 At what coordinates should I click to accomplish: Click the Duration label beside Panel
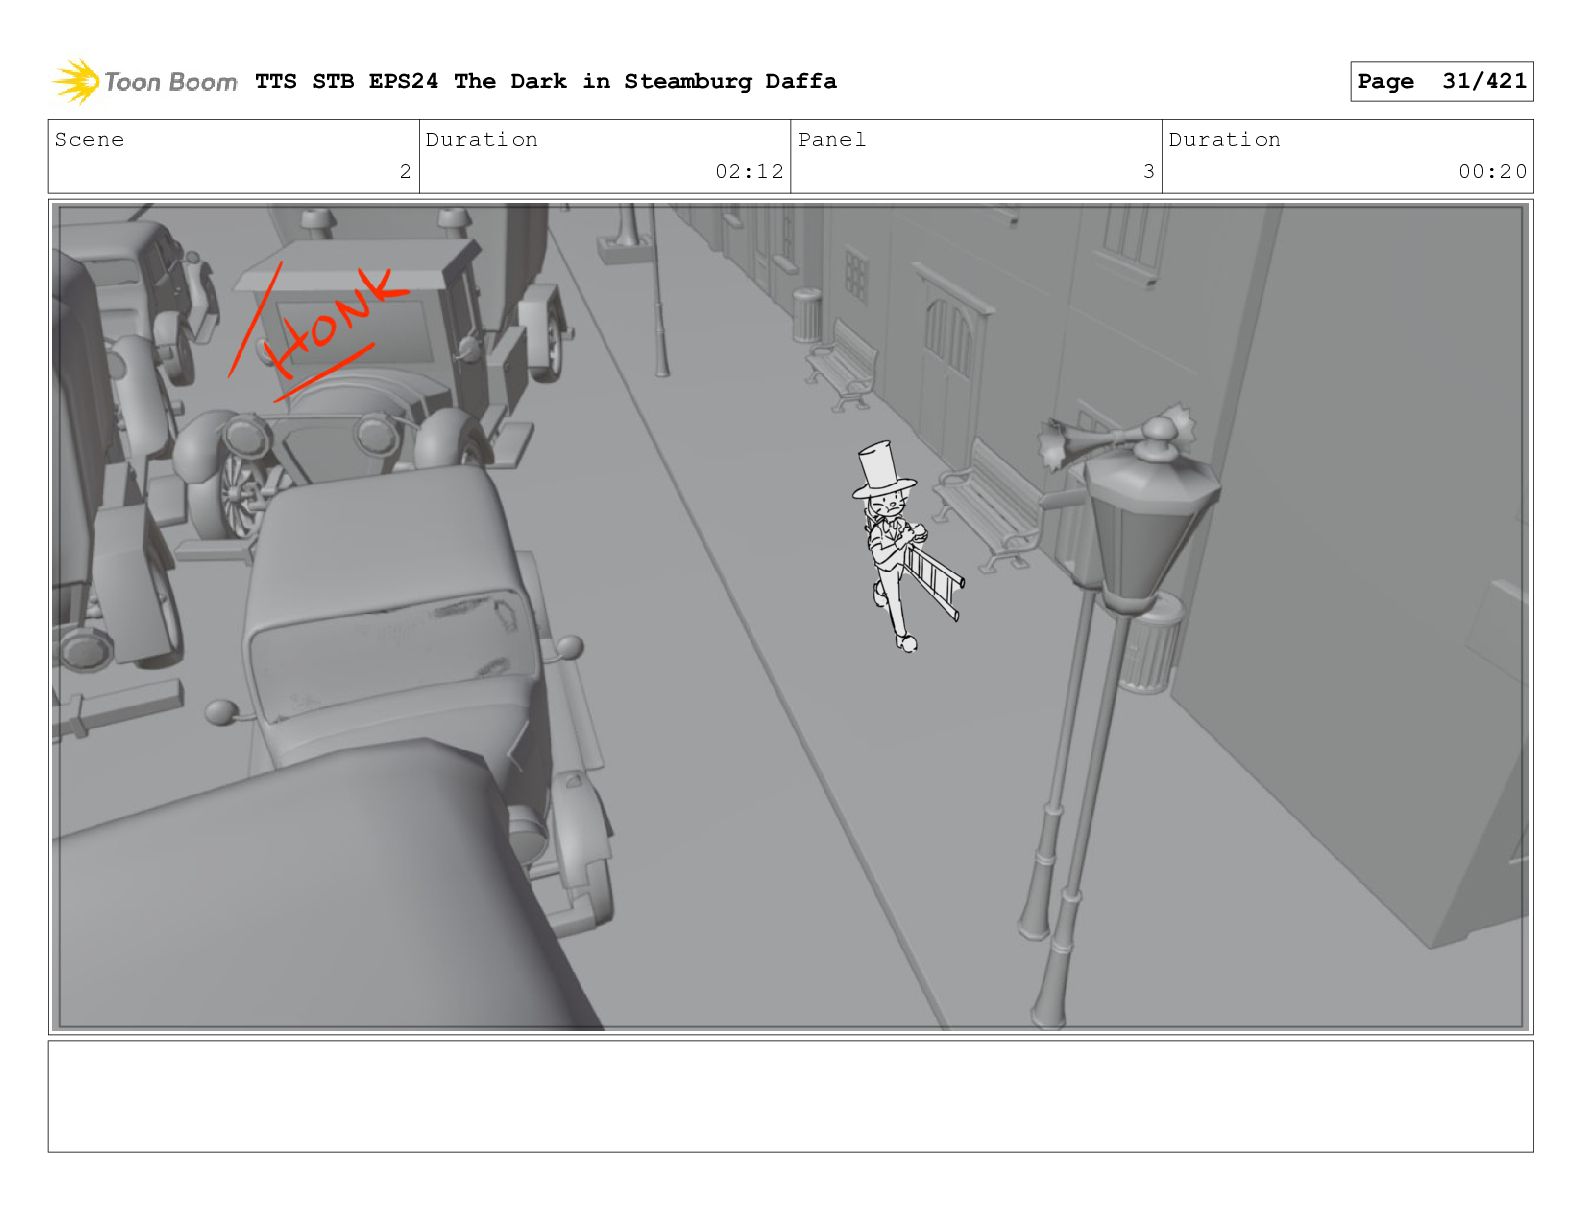(1225, 140)
